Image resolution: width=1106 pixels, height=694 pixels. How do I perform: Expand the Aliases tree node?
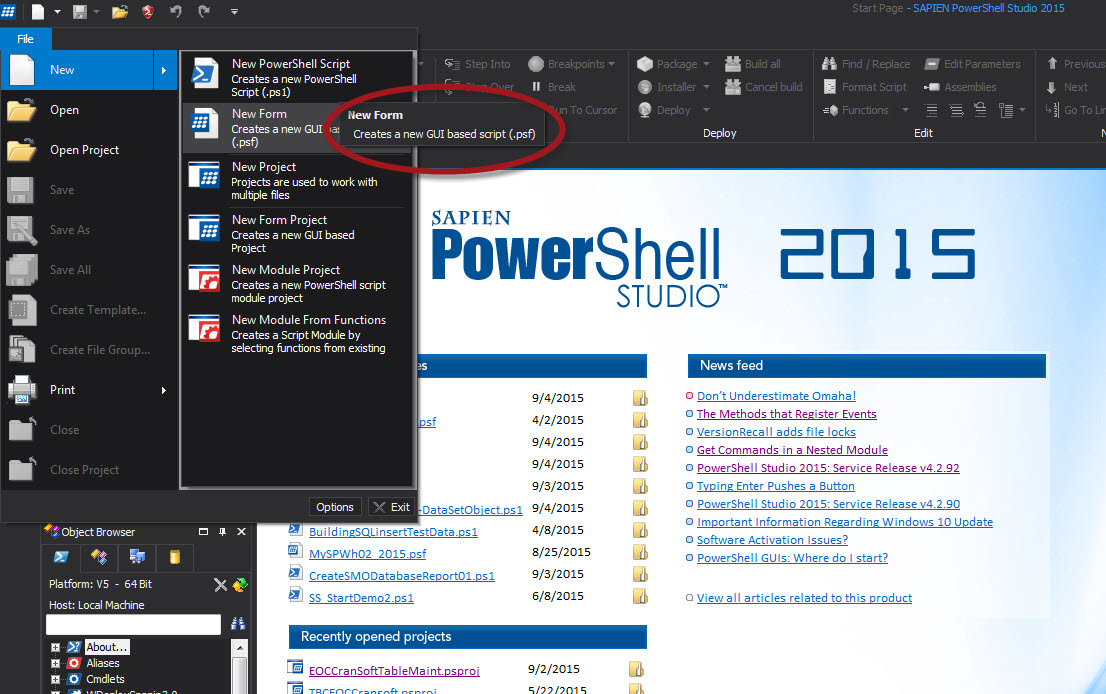pos(55,663)
